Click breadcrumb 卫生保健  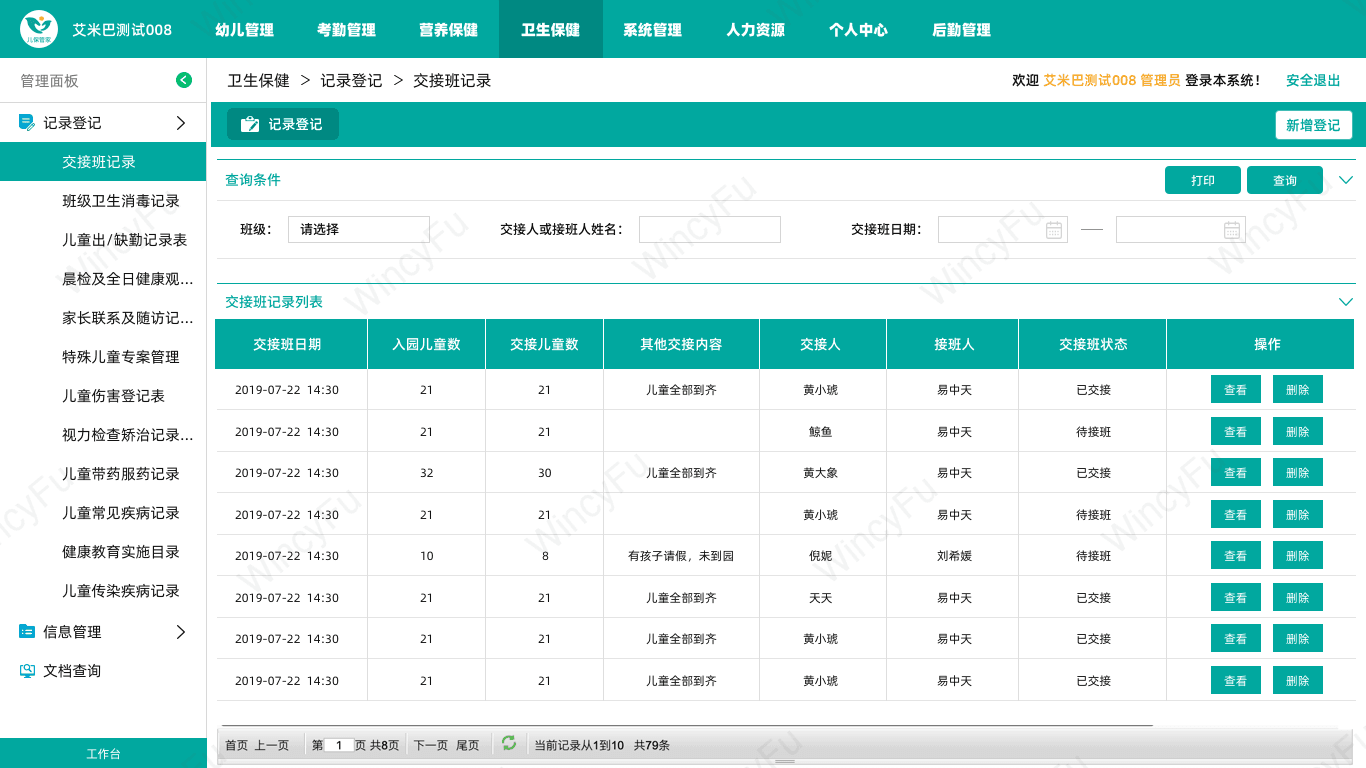(258, 80)
